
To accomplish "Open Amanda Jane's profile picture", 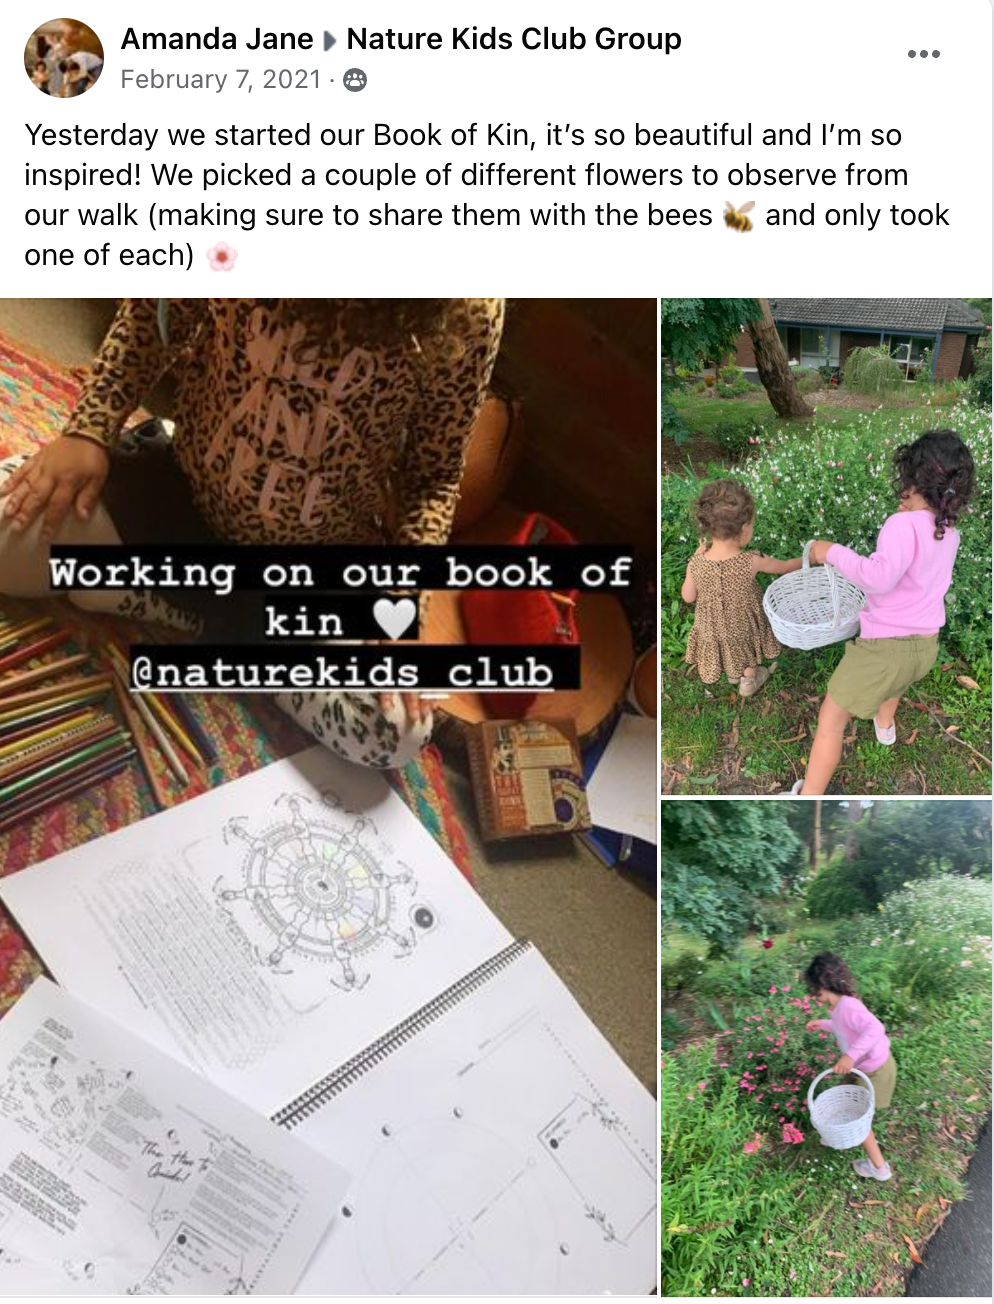I will [64, 57].
